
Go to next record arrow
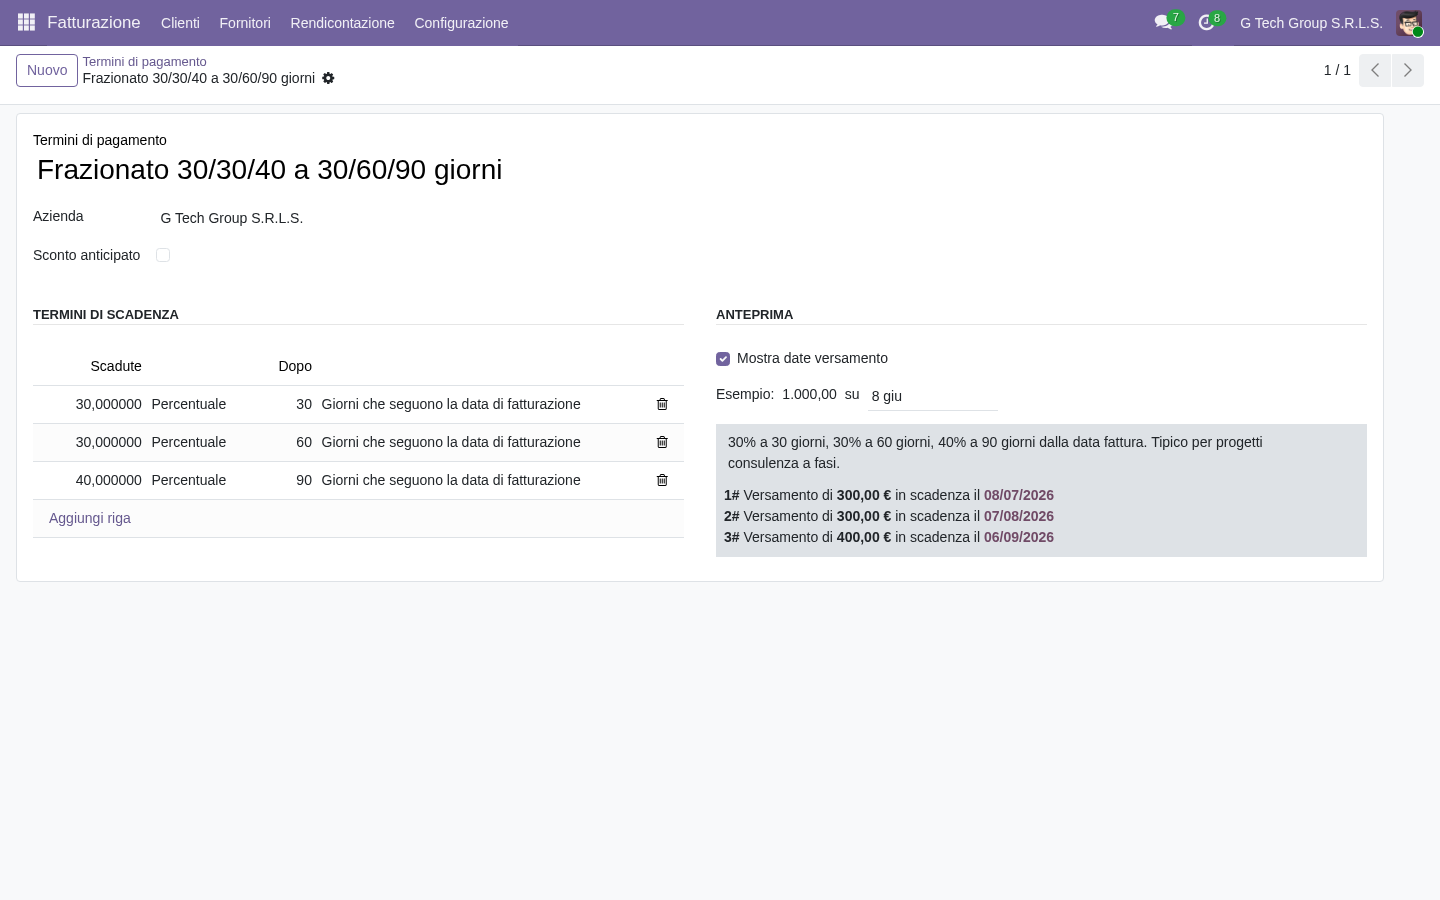click(1407, 70)
